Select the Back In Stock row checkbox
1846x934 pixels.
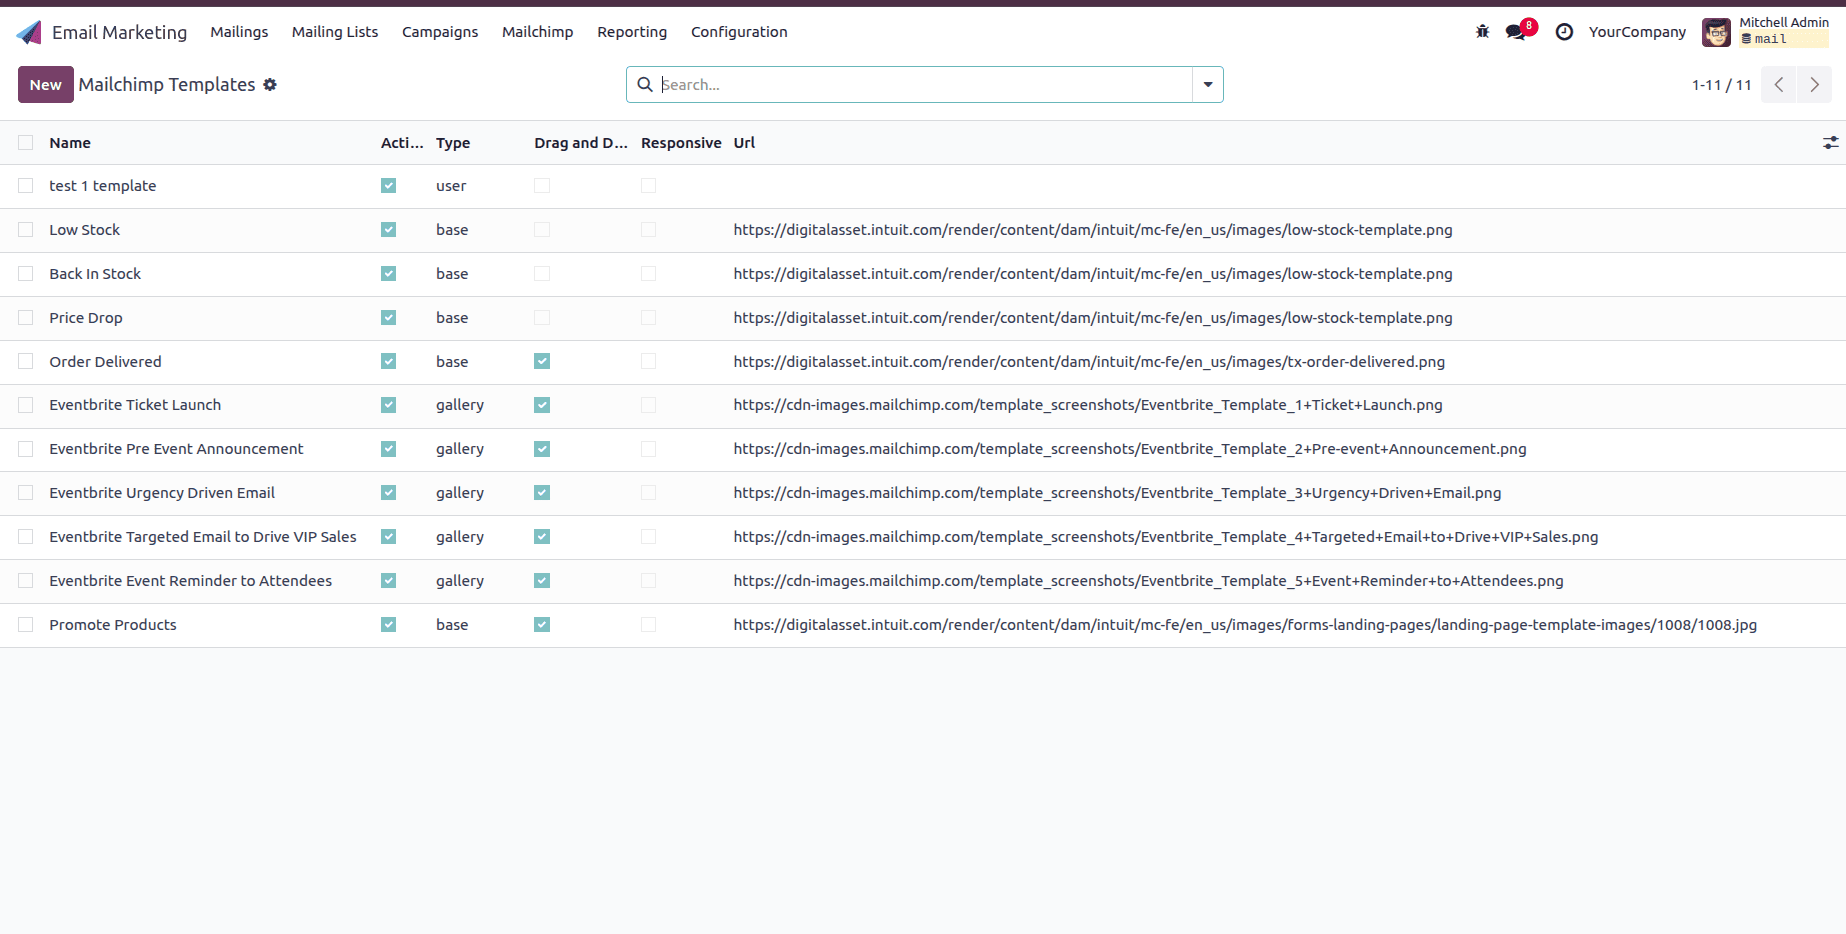(26, 274)
